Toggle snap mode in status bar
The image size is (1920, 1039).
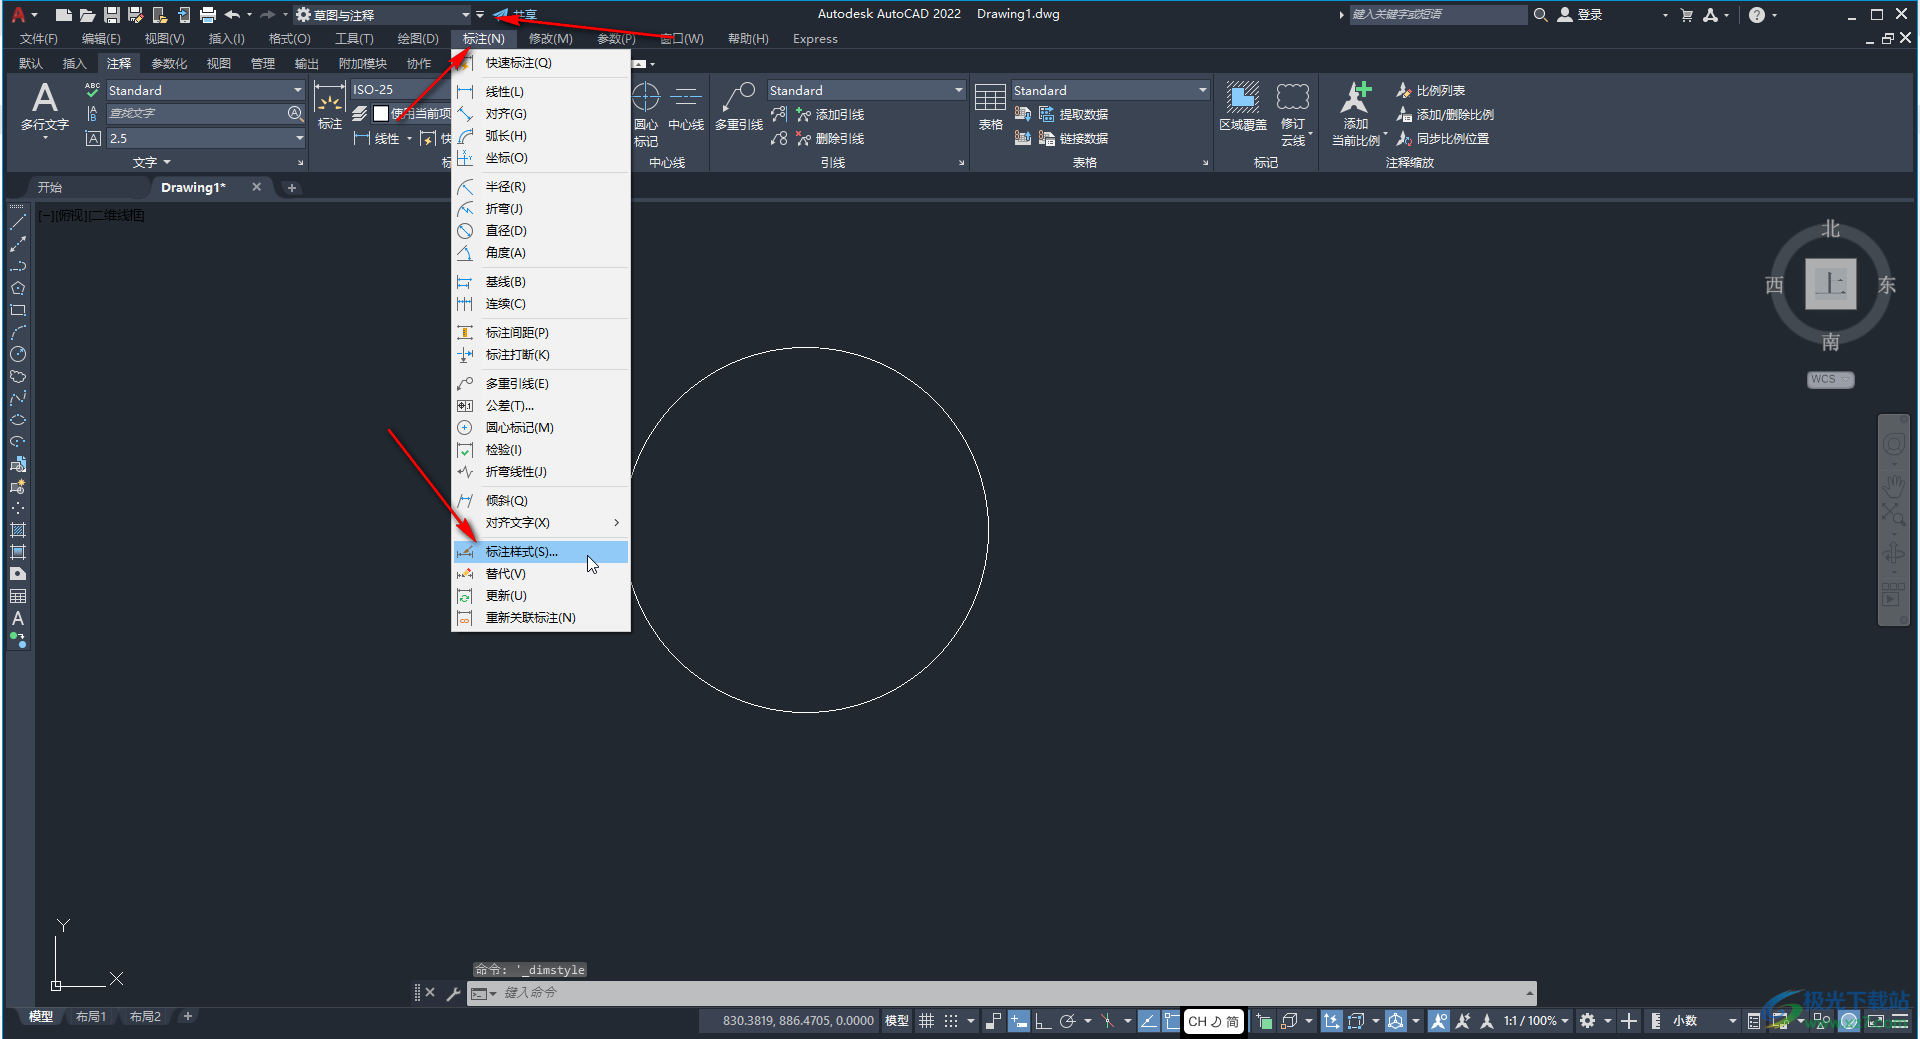(951, 1021)
